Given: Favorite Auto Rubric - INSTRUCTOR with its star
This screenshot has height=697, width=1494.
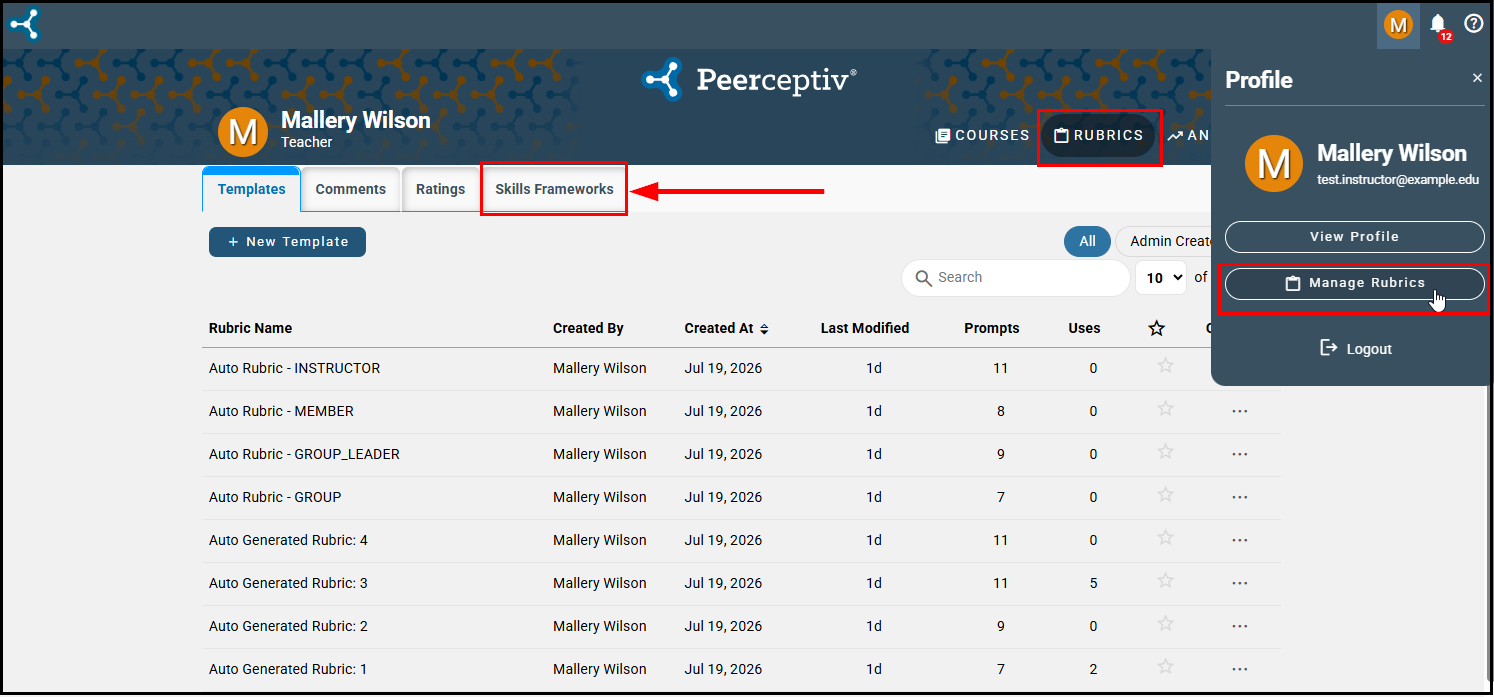Looking at the screenshot, I should click(x=1165, y=366).
